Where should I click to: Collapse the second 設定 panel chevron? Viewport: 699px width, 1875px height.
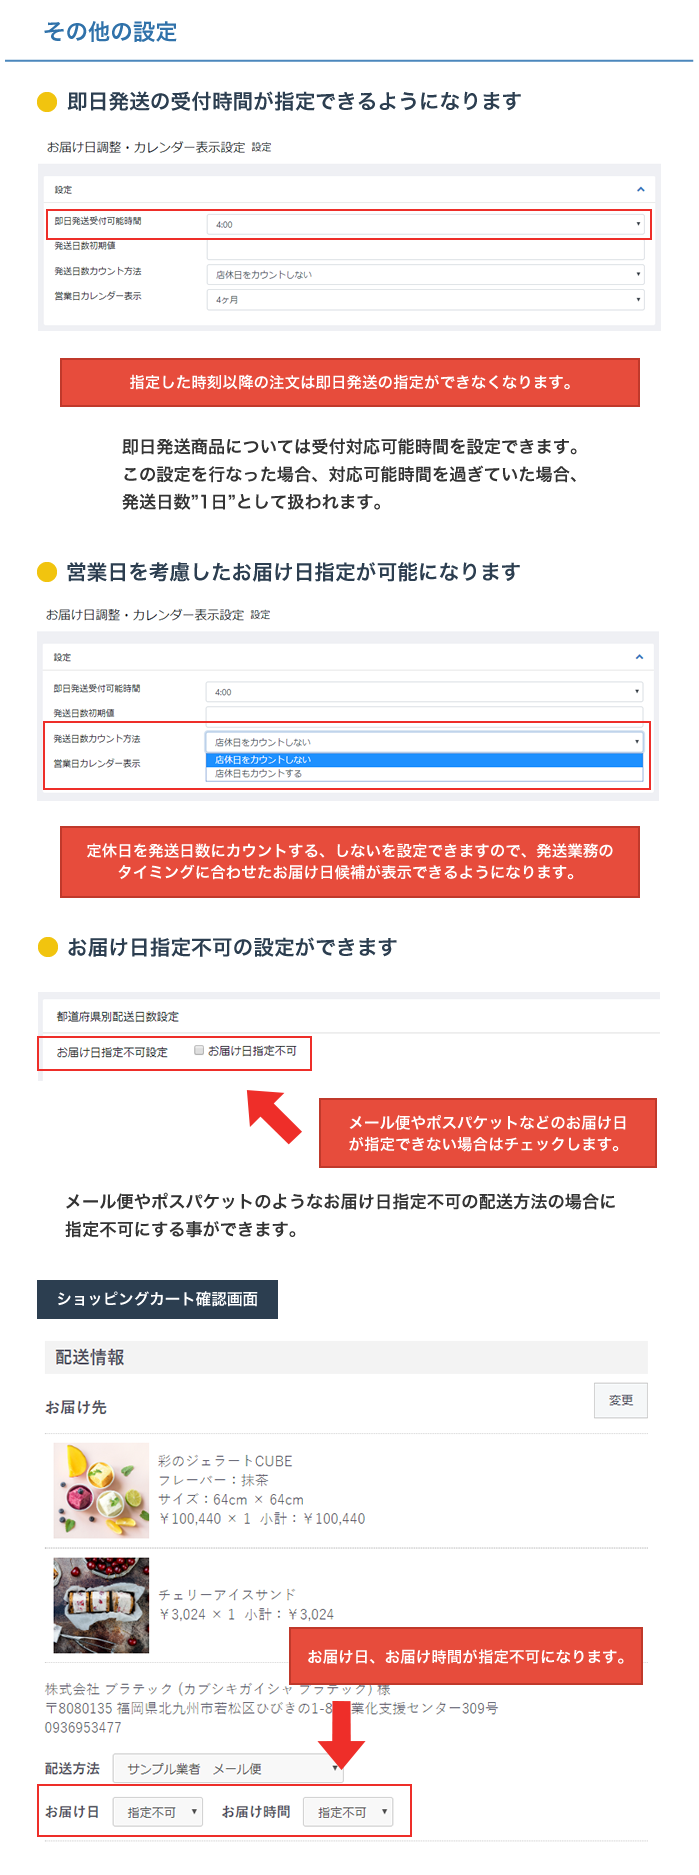point(639,657)
